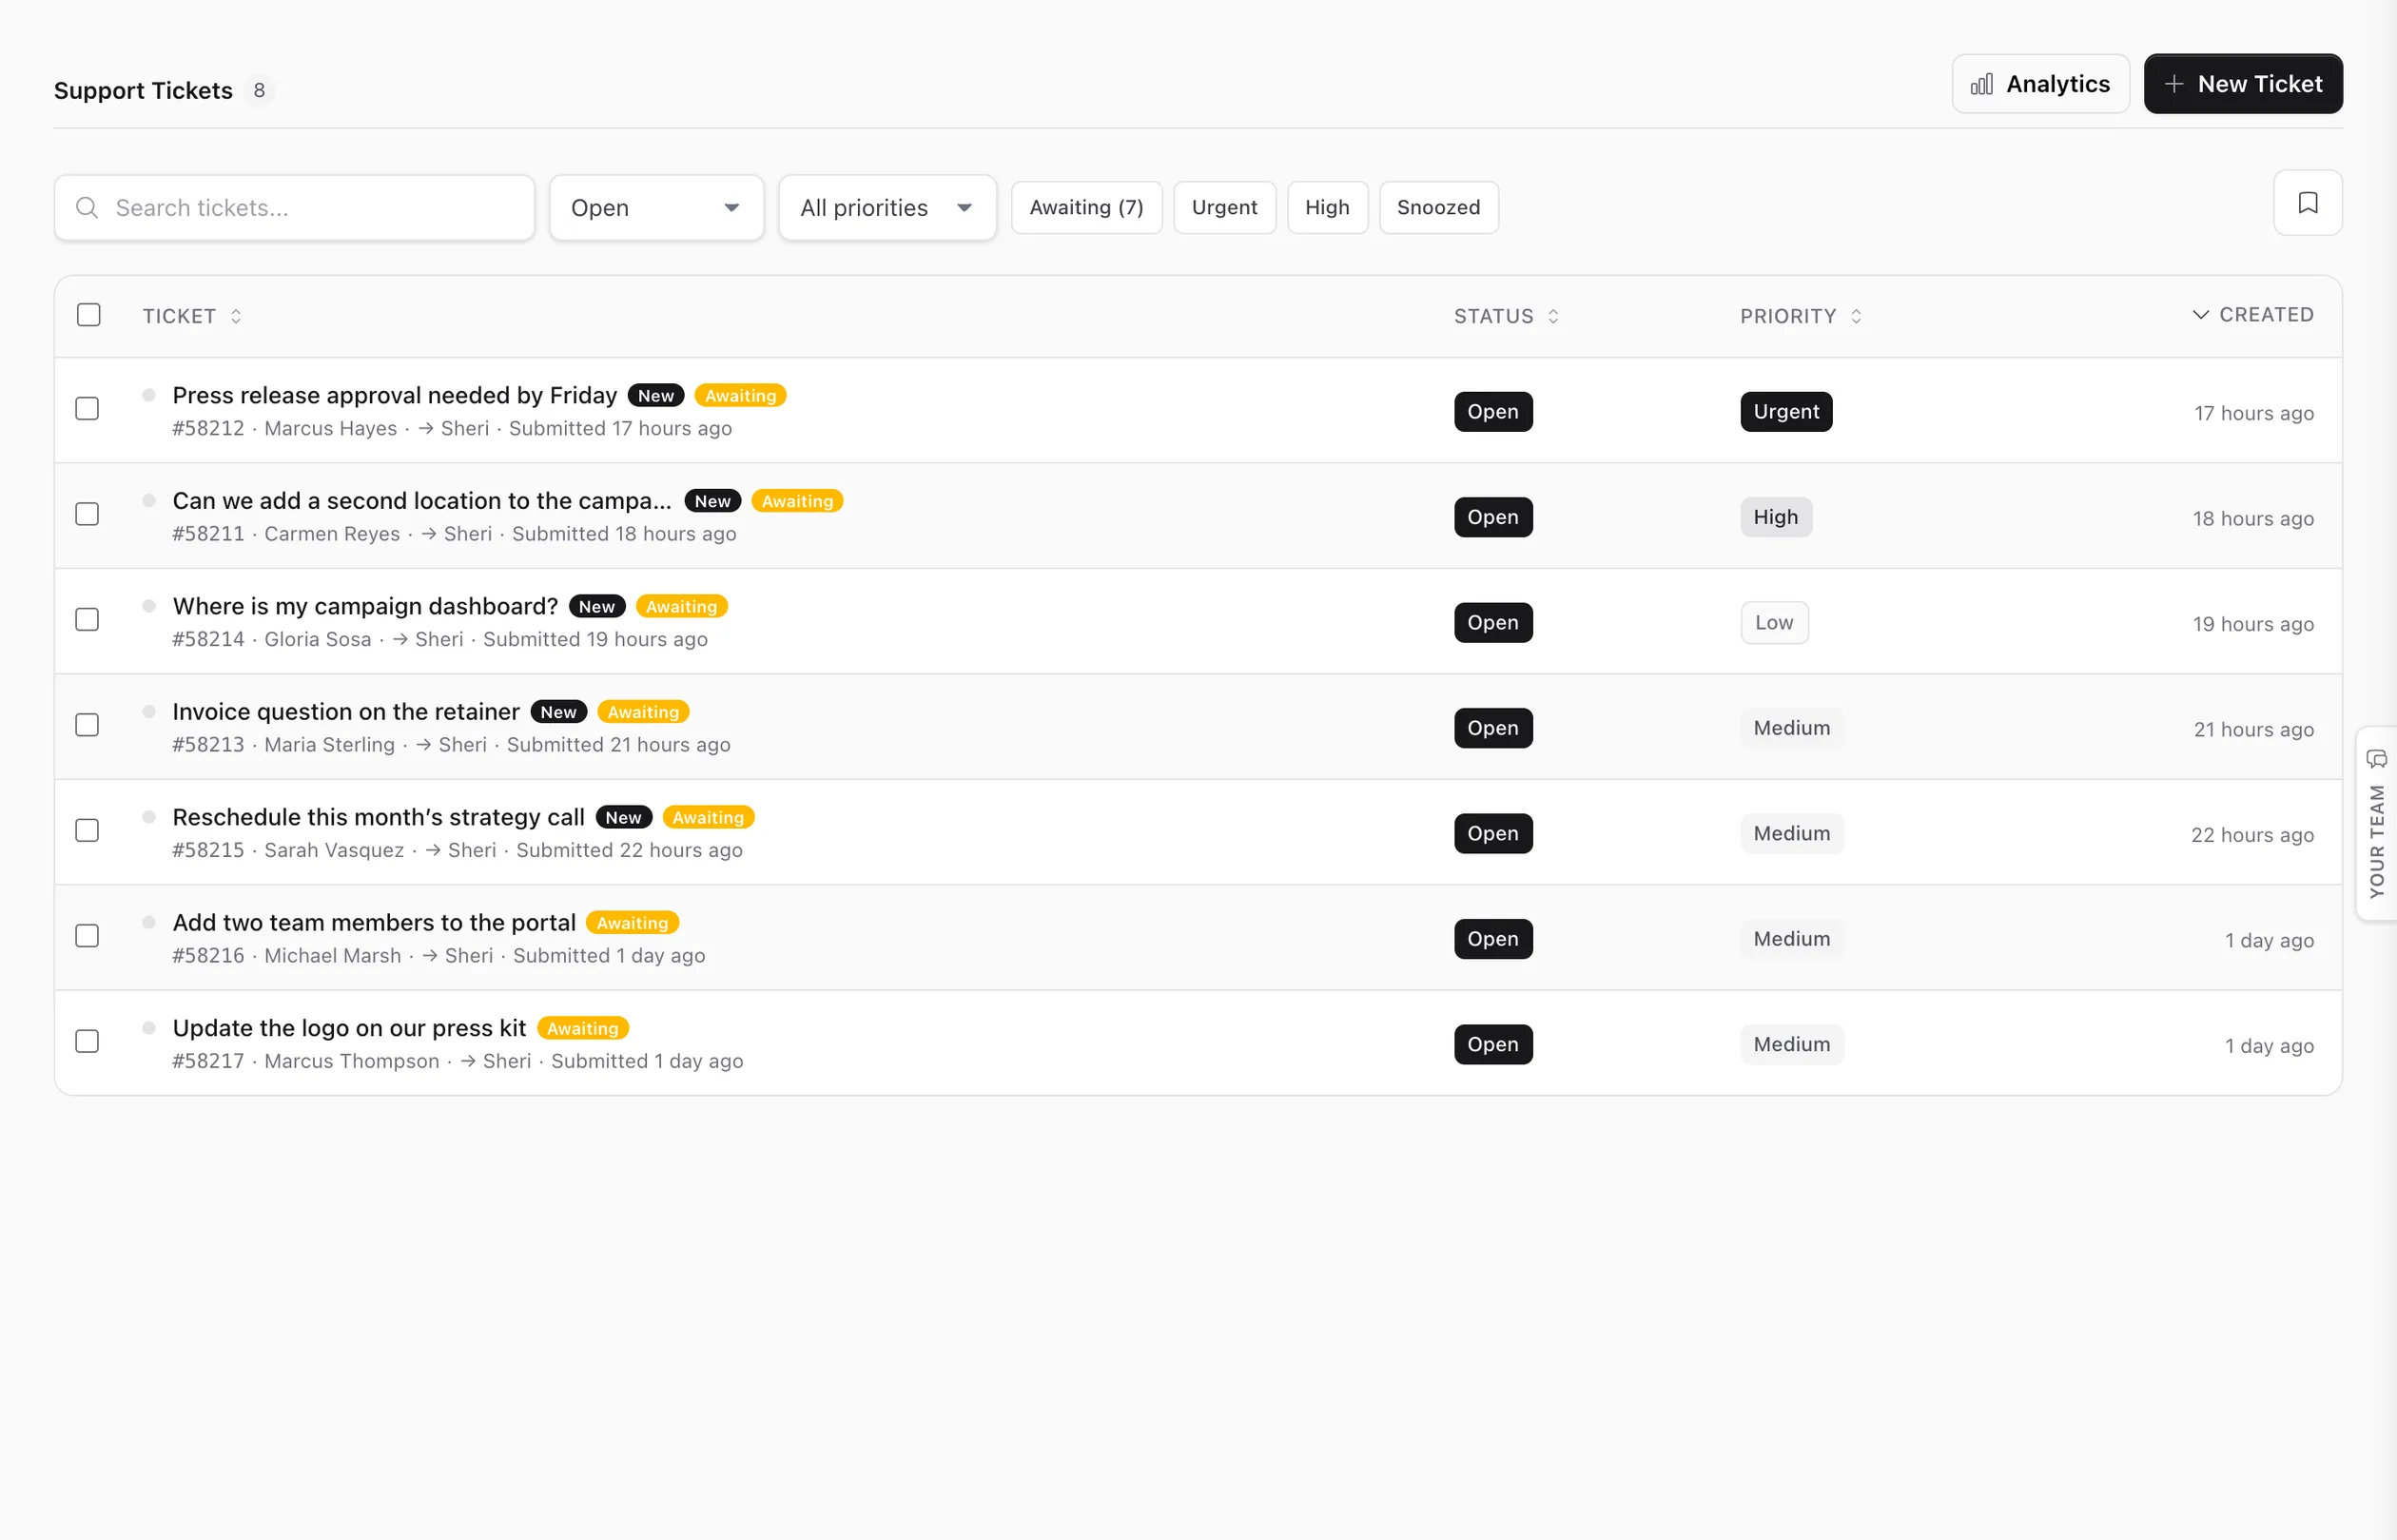Click the caret arrow in the Open dropdown
This screenshot has width=2397, height=1540.
(x=731, y=208)
